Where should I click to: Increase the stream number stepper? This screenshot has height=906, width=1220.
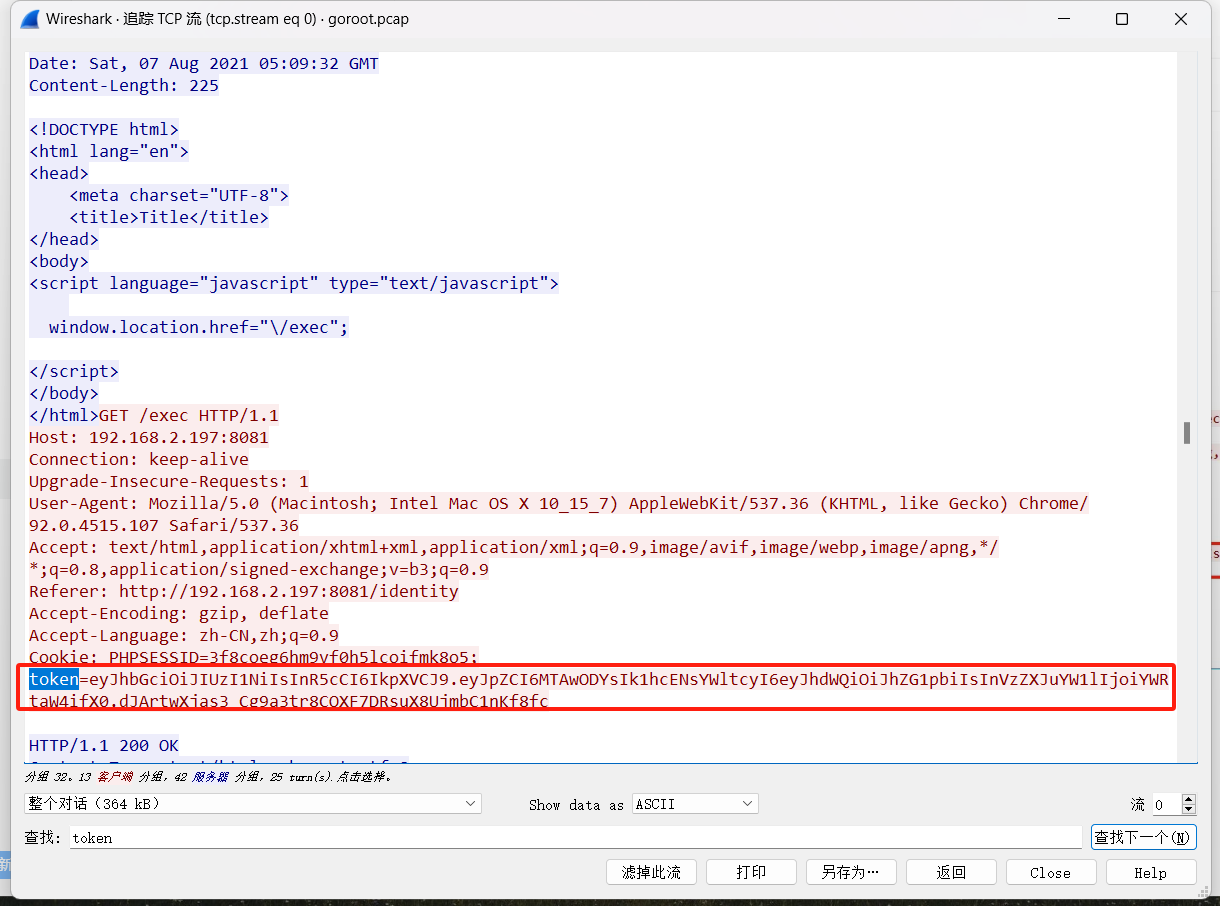pyautogui.click(x=1188, y=799)
